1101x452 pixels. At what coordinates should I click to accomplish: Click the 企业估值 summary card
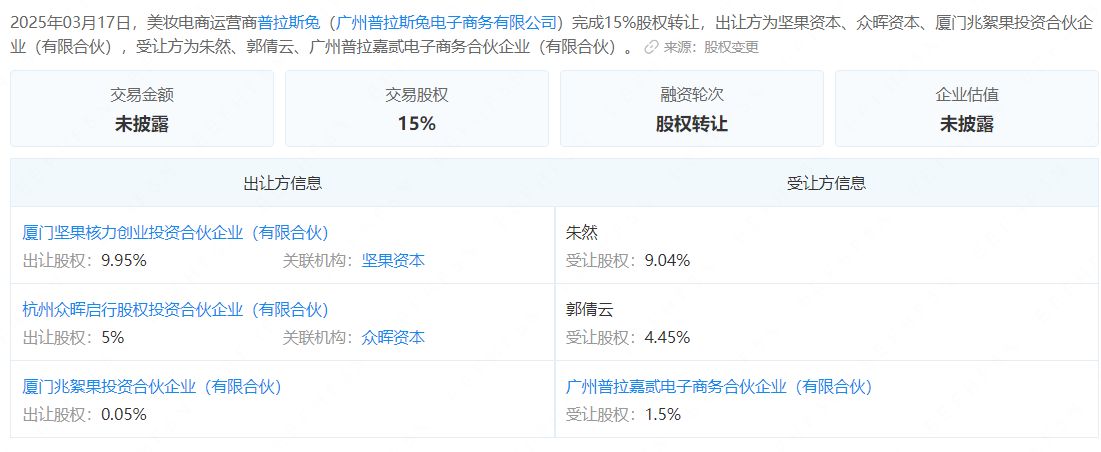tap(967, 109)
